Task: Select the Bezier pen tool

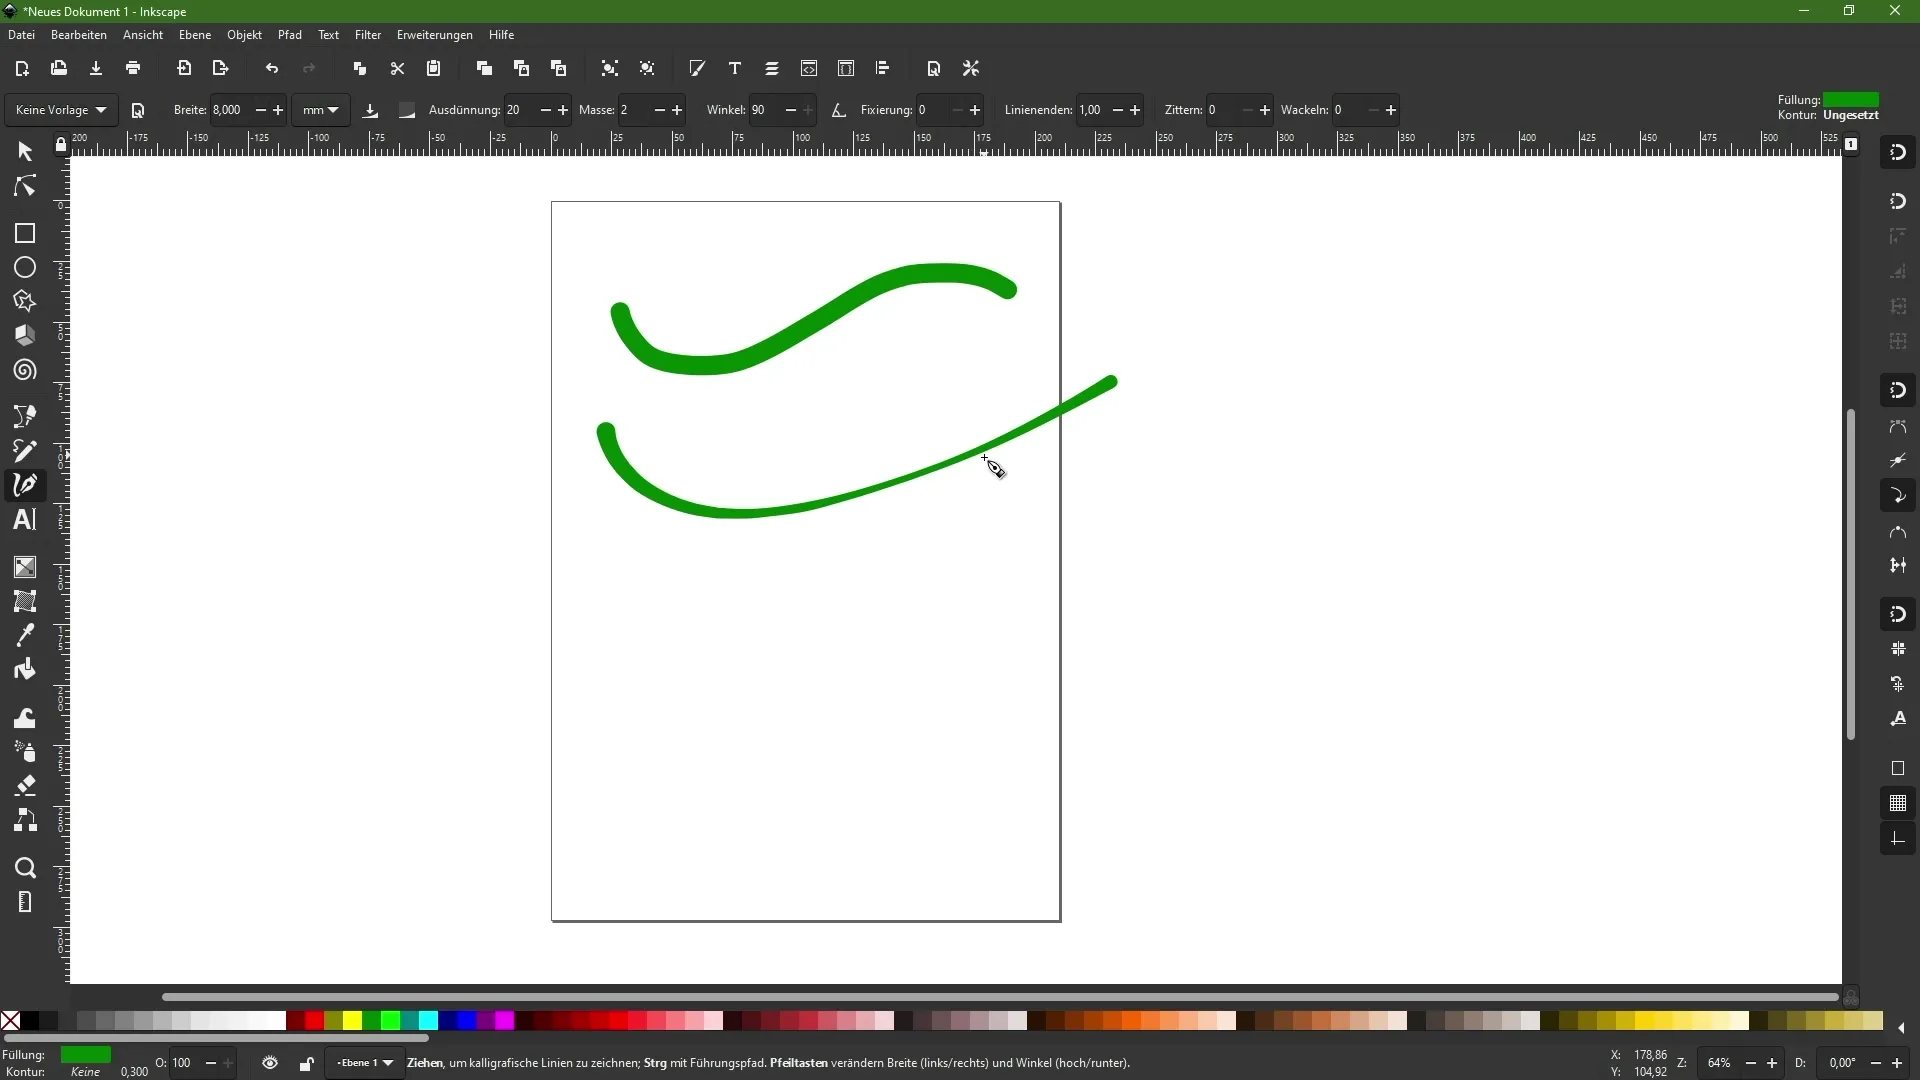Action: coord(25,416)
